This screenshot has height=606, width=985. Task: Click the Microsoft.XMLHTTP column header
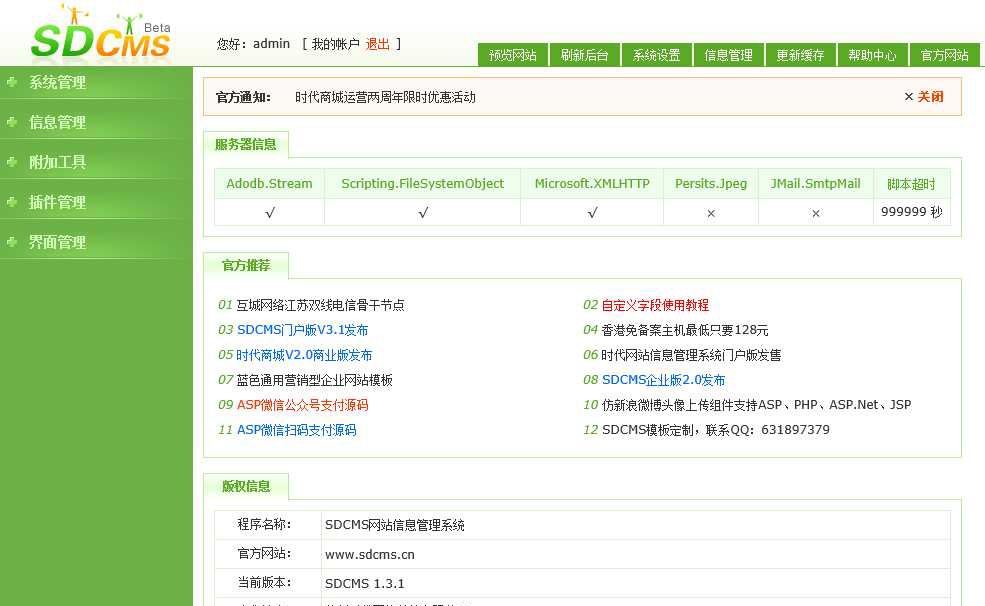592,184
